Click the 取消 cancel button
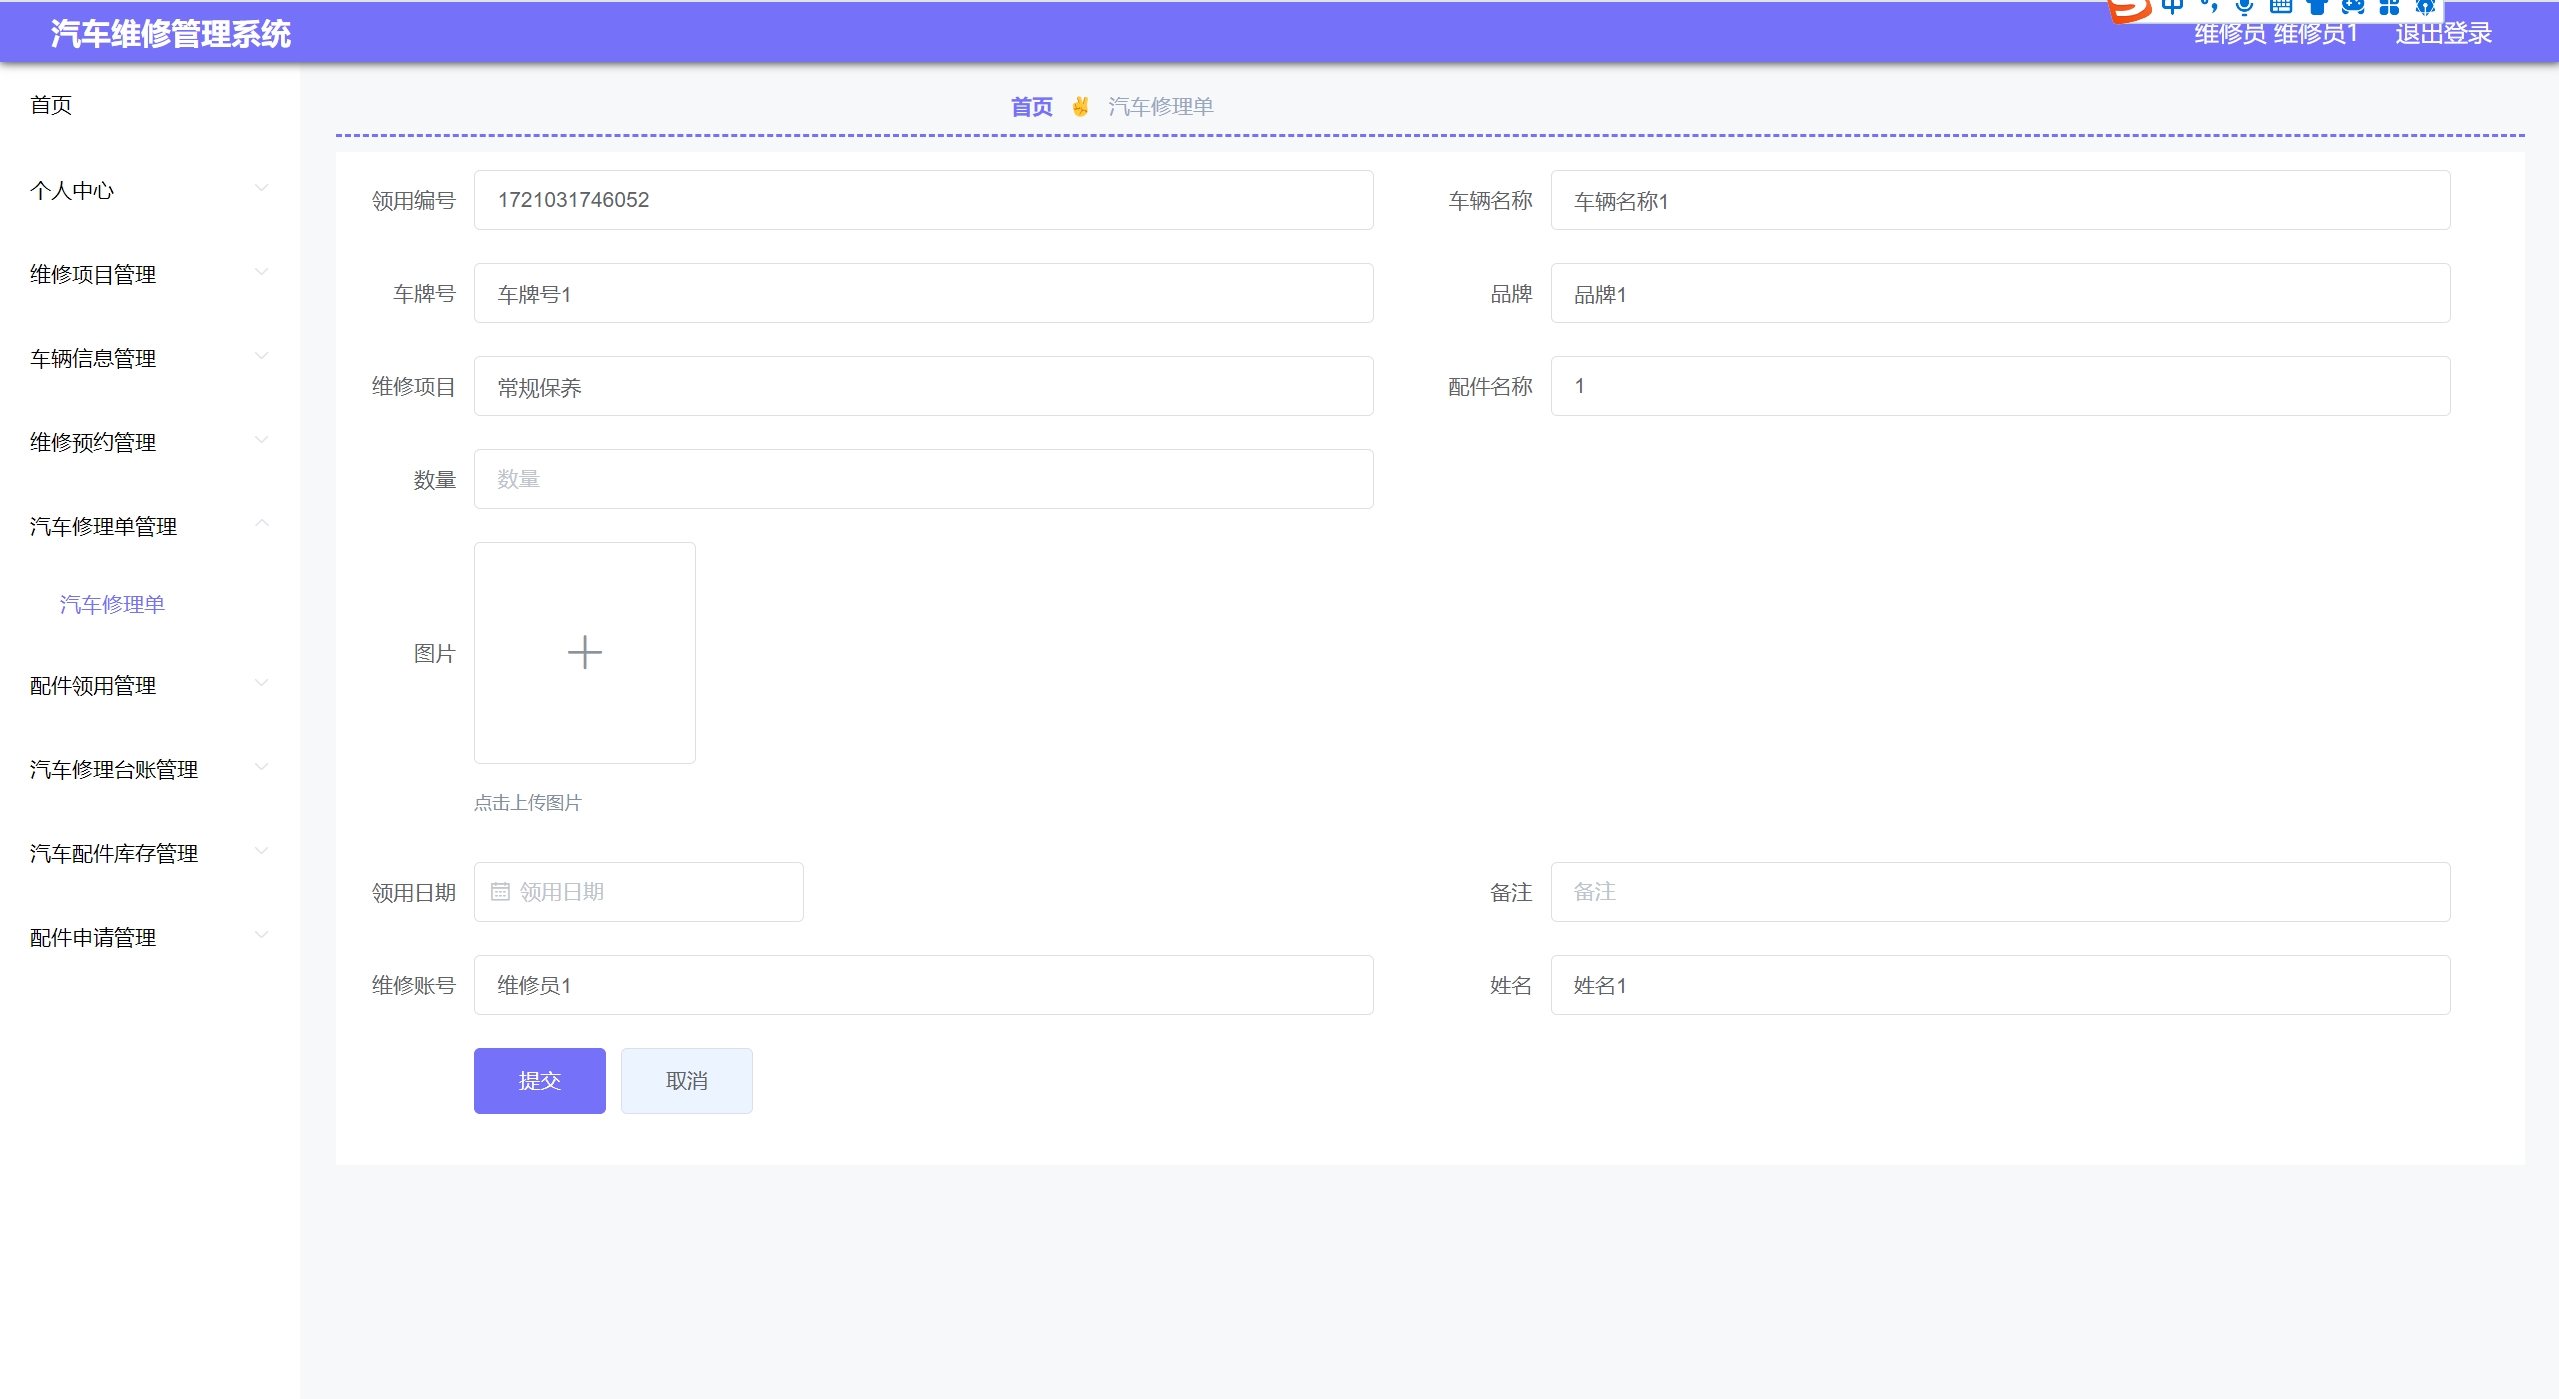The image size is (2559, 1399). click(686, 1080)
